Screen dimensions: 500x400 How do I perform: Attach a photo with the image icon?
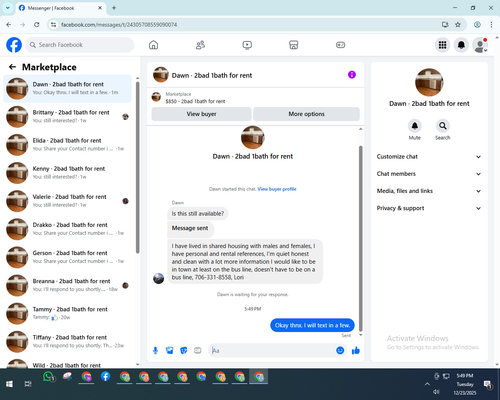tap(170, 350)
